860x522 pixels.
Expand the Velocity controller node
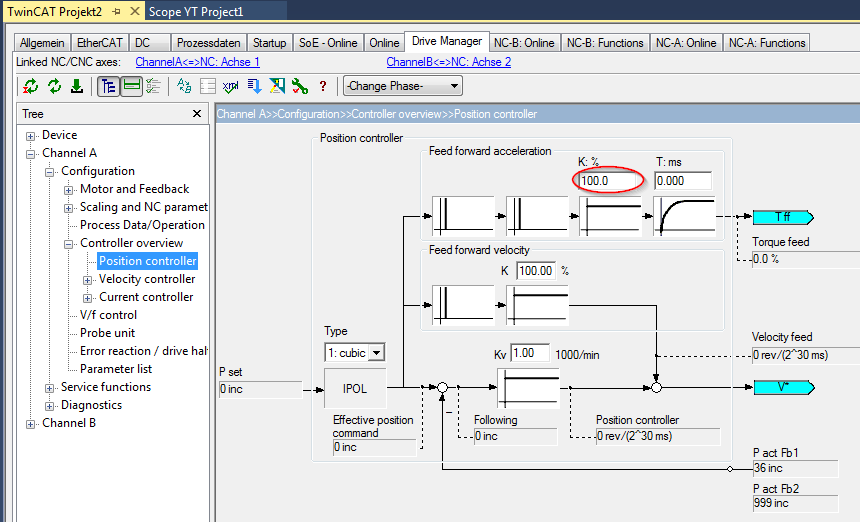87,280
